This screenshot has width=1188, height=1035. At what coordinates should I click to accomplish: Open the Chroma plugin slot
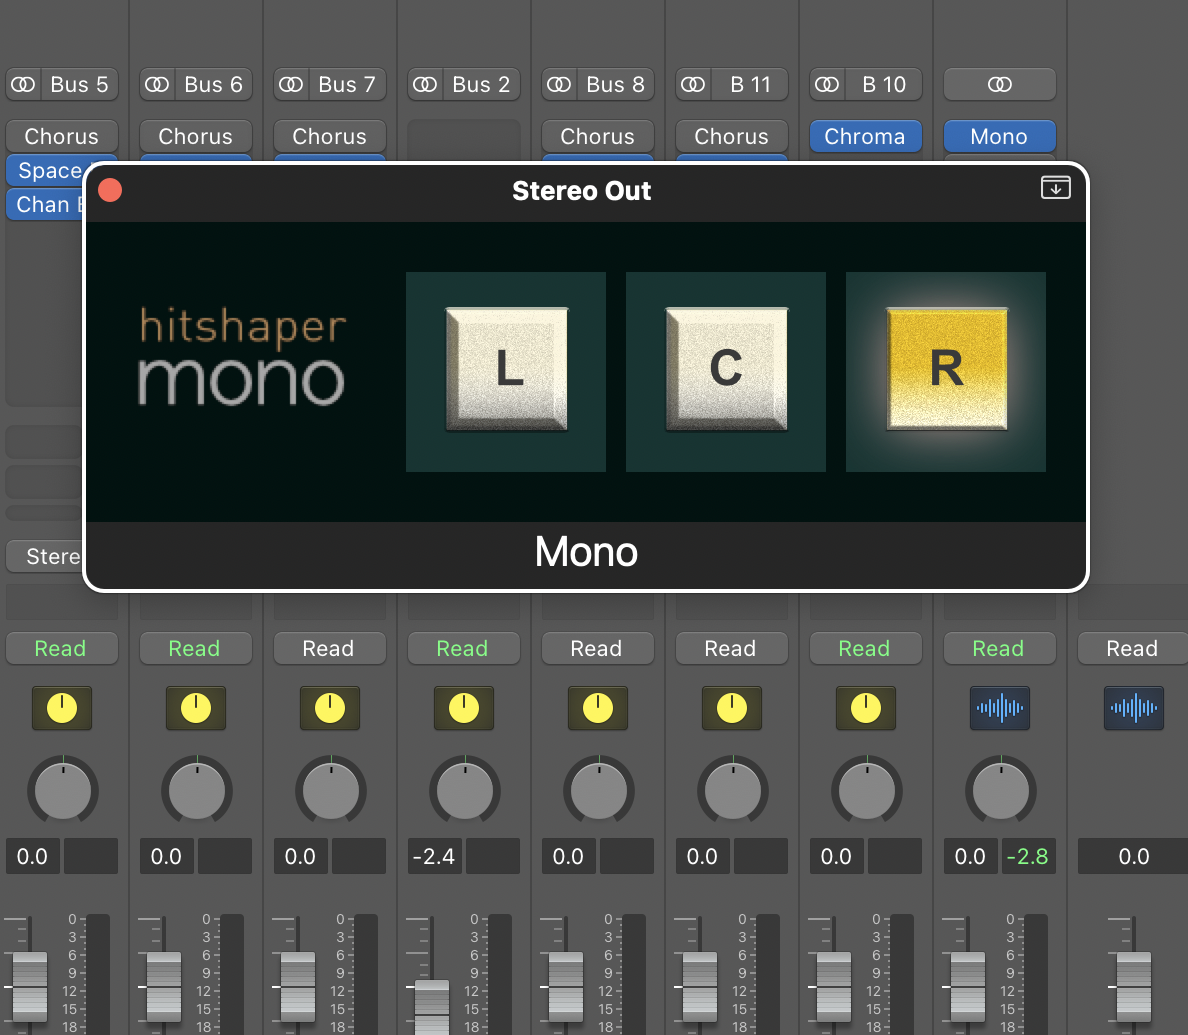point(865,136)
